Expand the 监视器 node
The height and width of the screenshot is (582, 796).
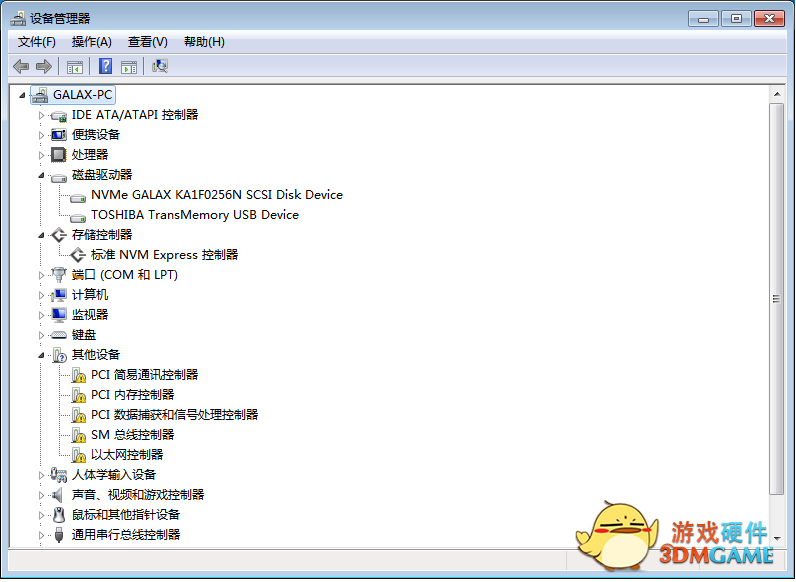pos(41,315)
